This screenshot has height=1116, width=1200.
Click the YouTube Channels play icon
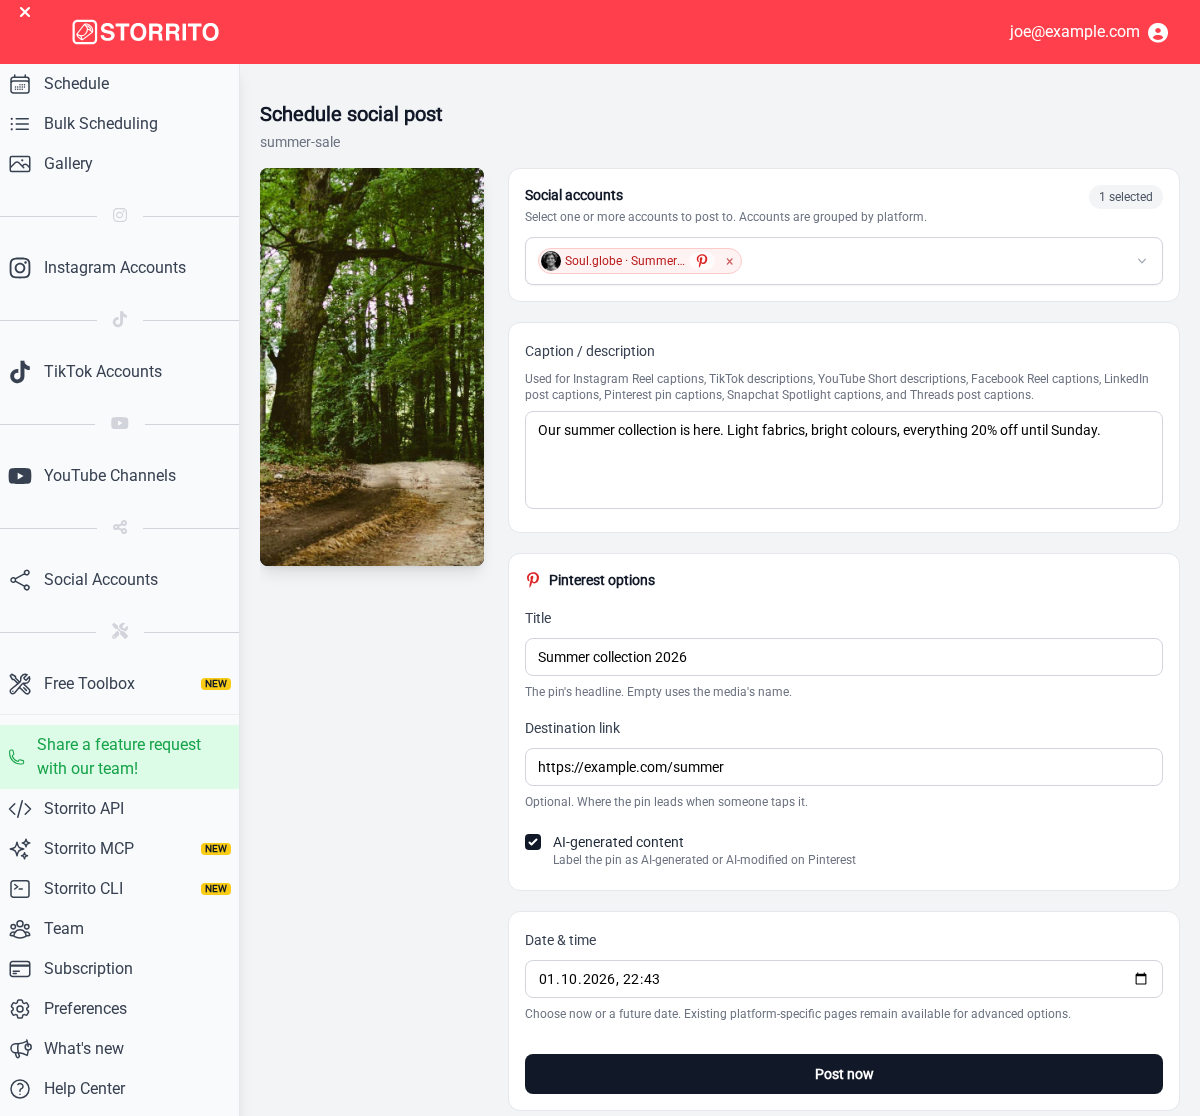click(x=20, y=476)
